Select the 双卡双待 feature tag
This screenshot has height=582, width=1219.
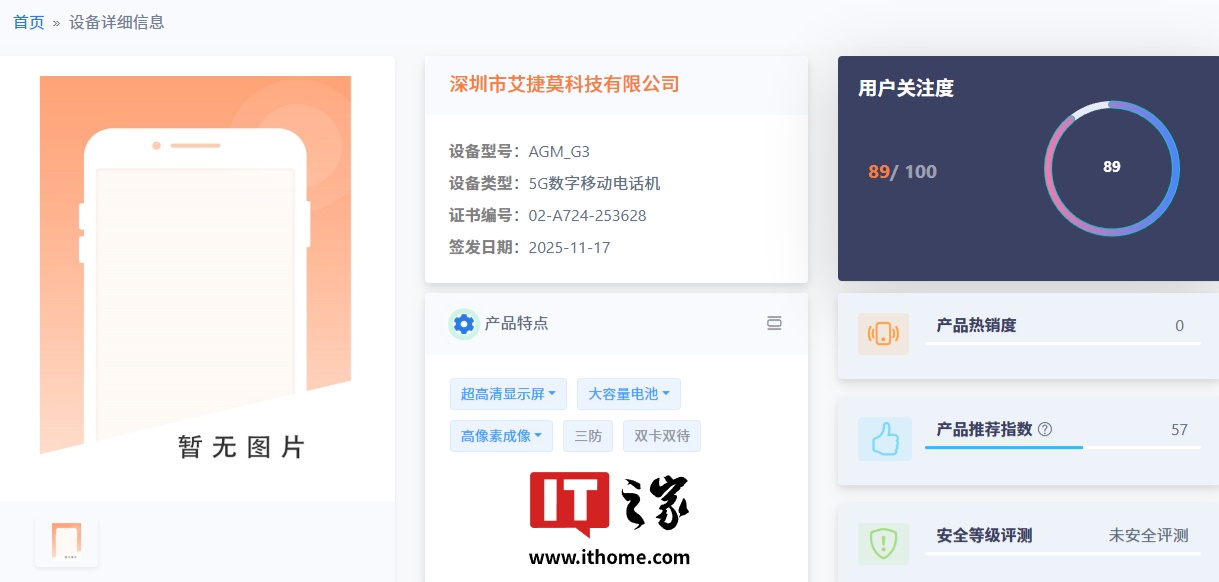[x=662, y=436]
